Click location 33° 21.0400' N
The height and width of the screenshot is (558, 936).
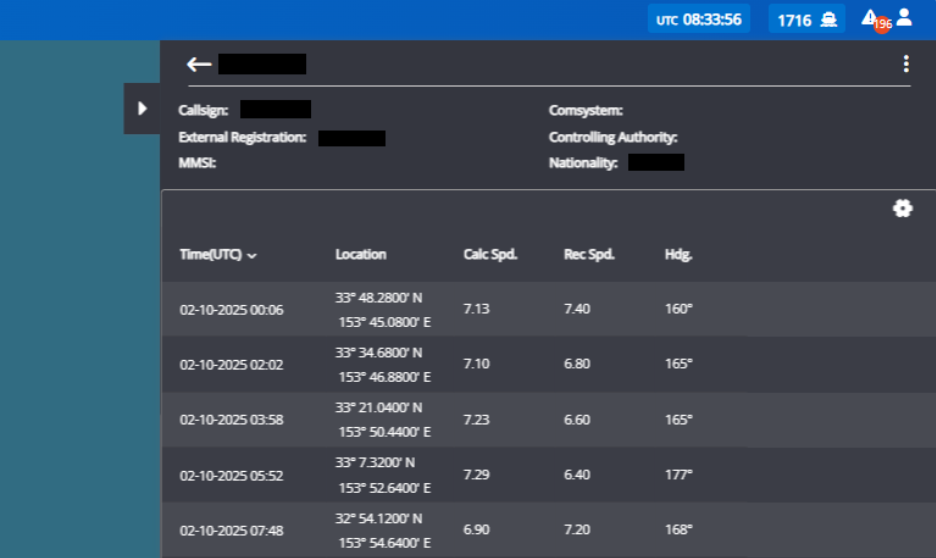tap(378, 408)
